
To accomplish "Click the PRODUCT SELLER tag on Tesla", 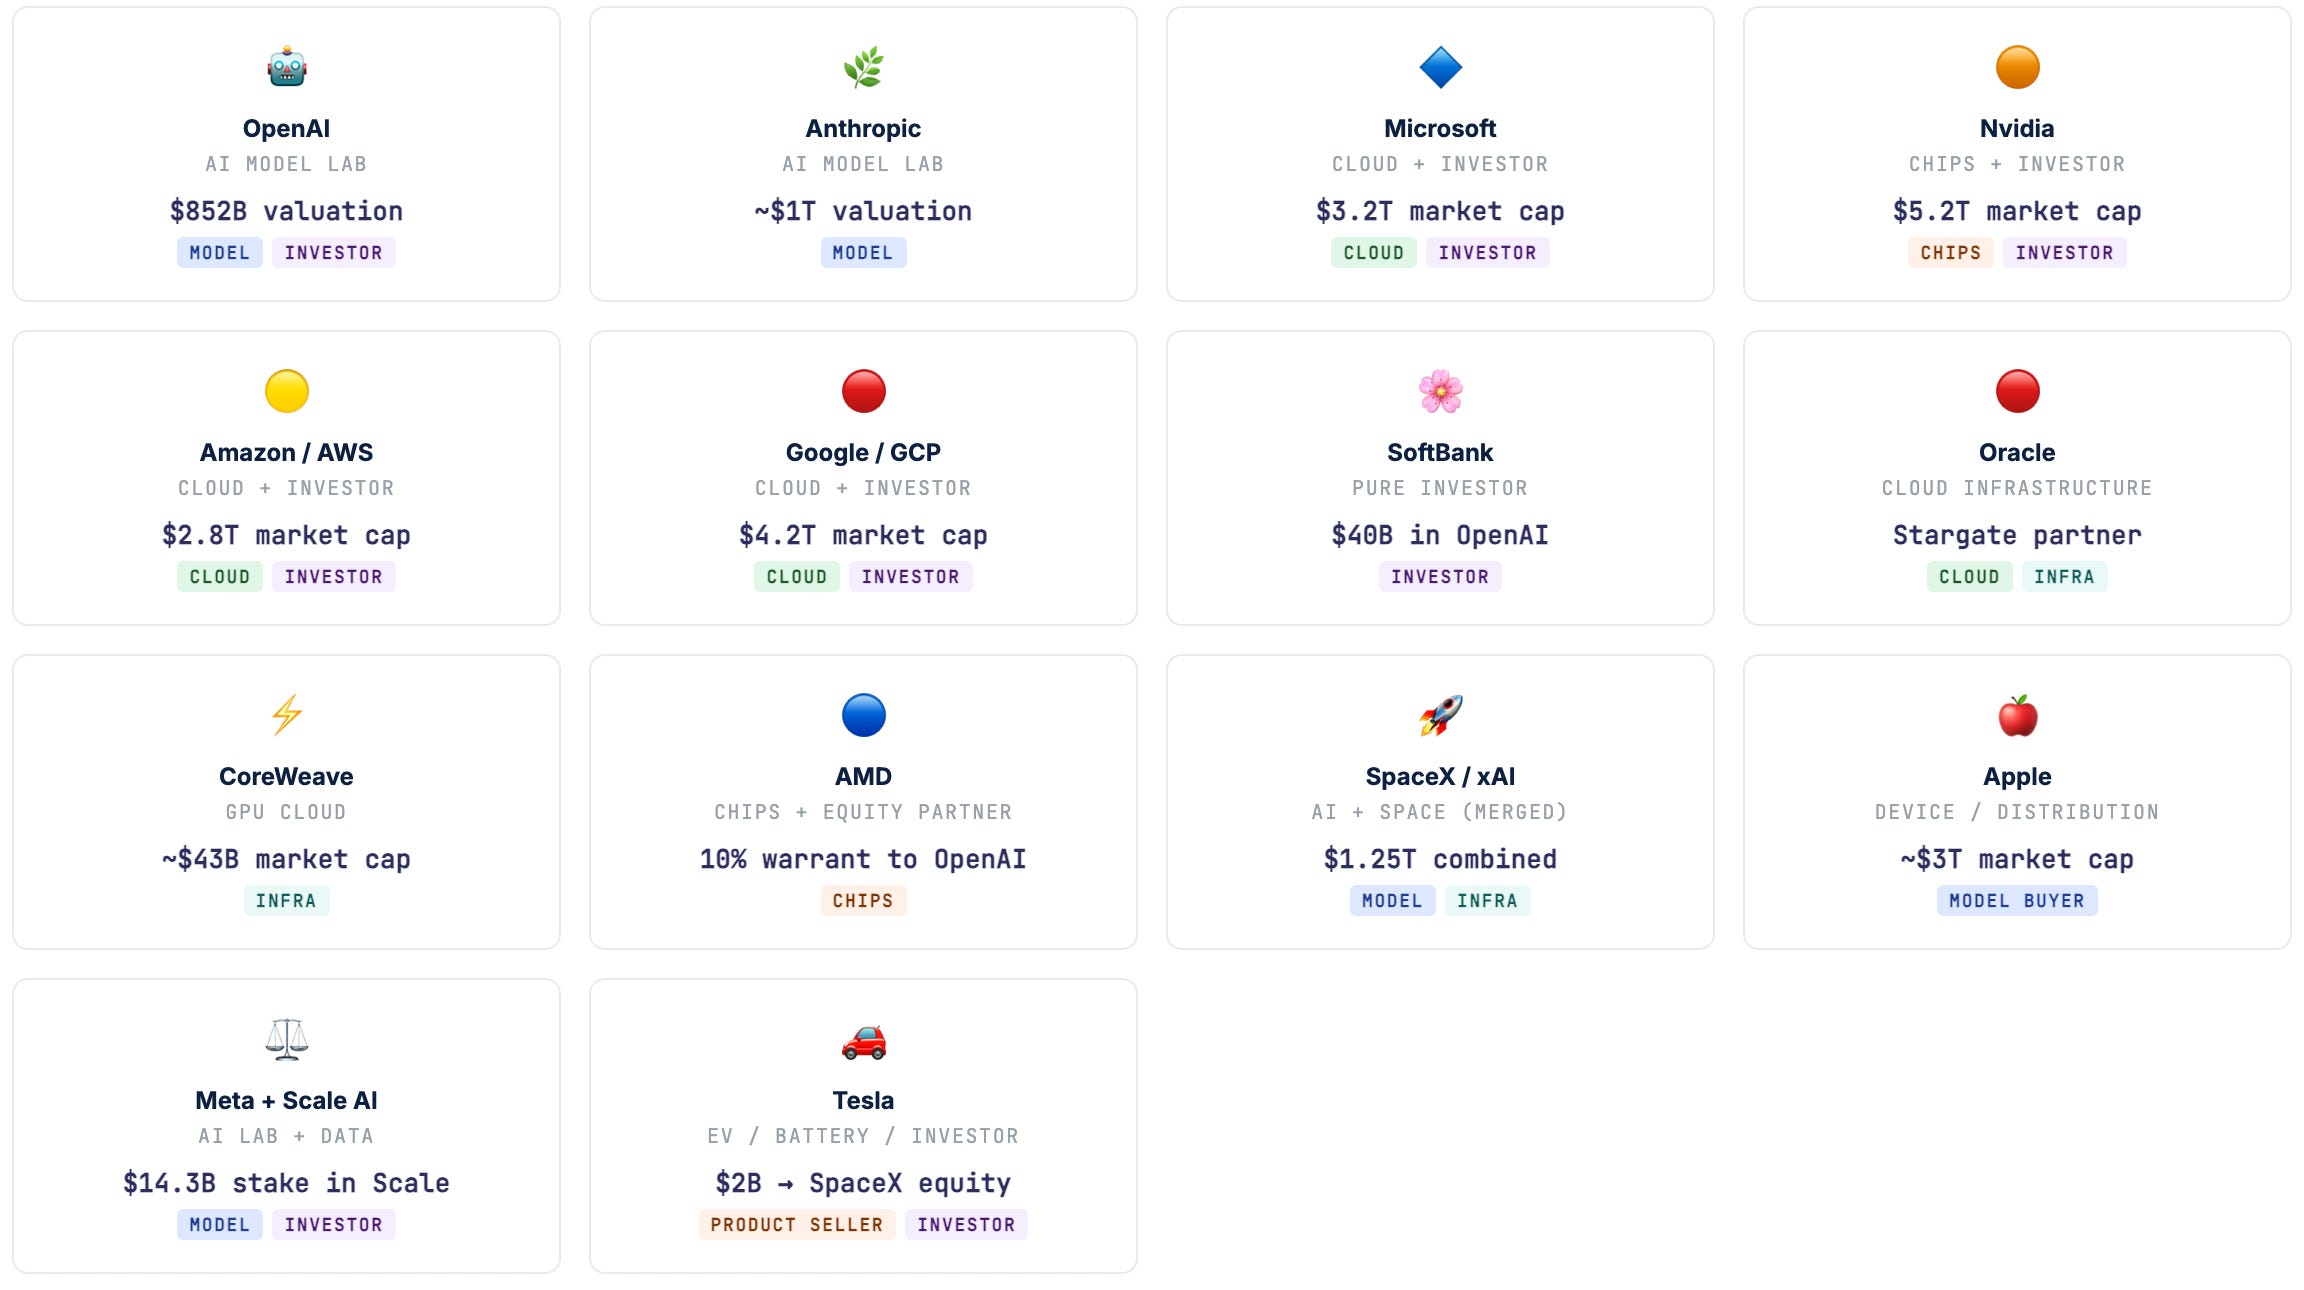I will tap(797, 1225).
